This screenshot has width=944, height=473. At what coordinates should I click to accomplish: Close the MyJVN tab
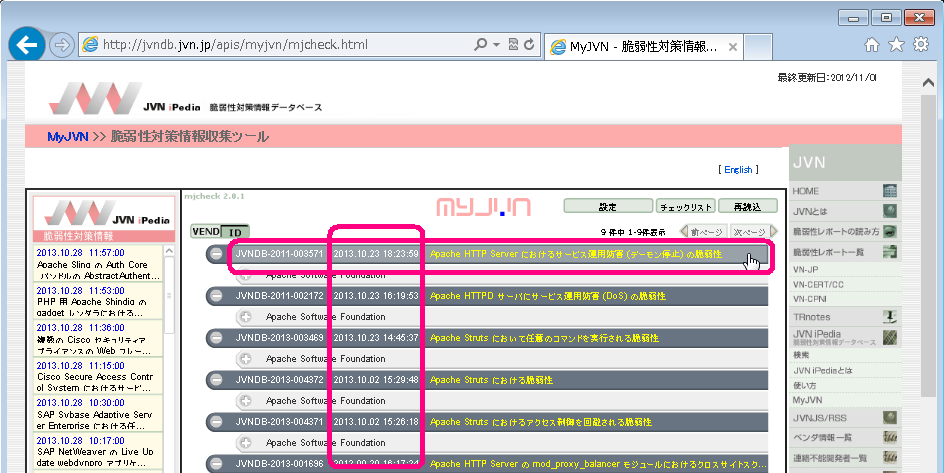[733, 47]
